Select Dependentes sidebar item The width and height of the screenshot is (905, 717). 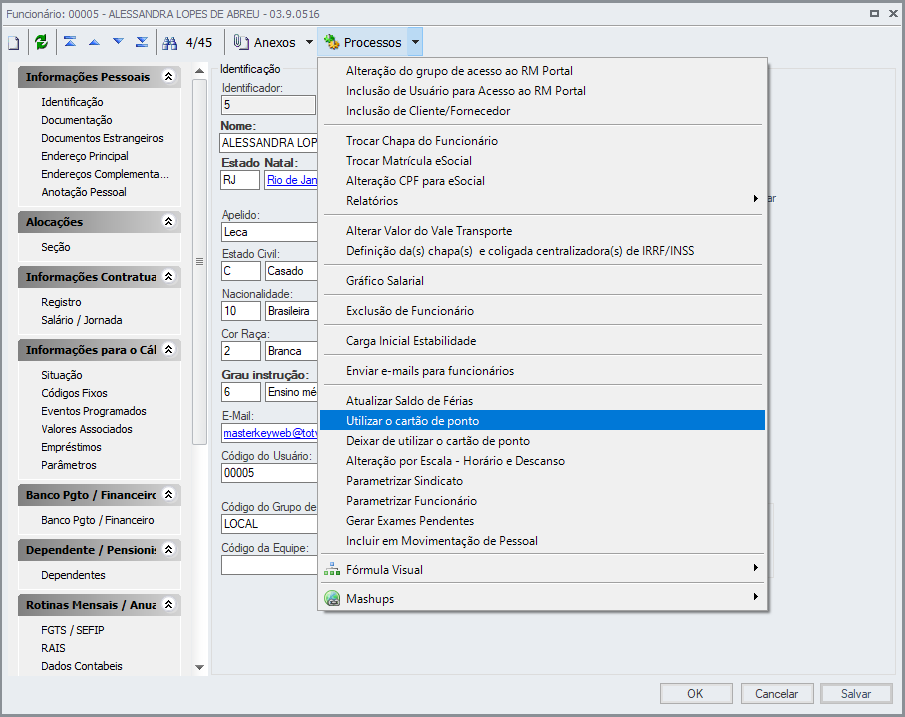73,575
